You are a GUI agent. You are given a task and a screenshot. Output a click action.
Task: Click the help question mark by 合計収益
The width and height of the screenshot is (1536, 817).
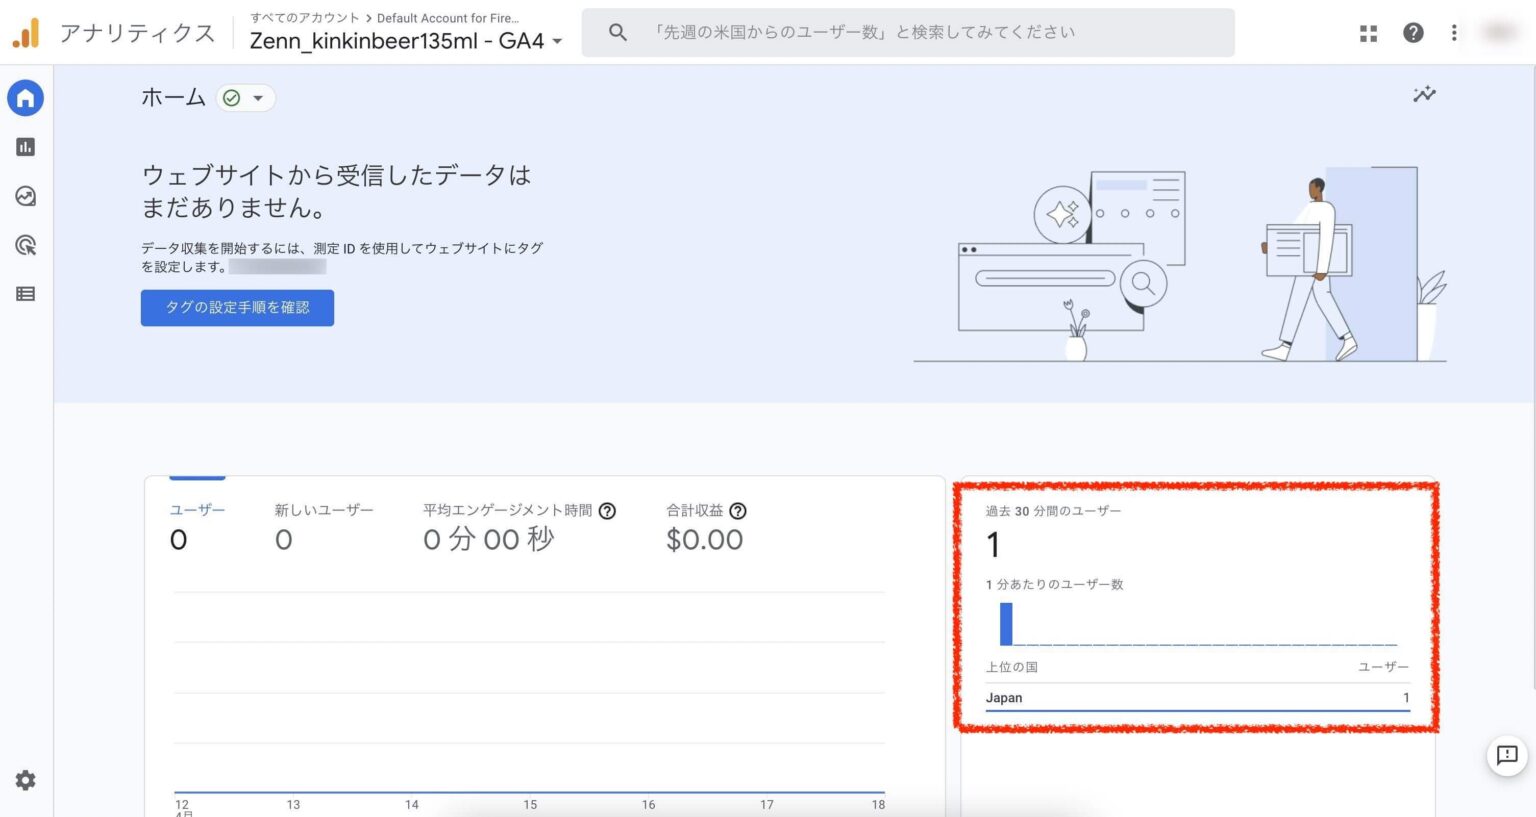737,510
